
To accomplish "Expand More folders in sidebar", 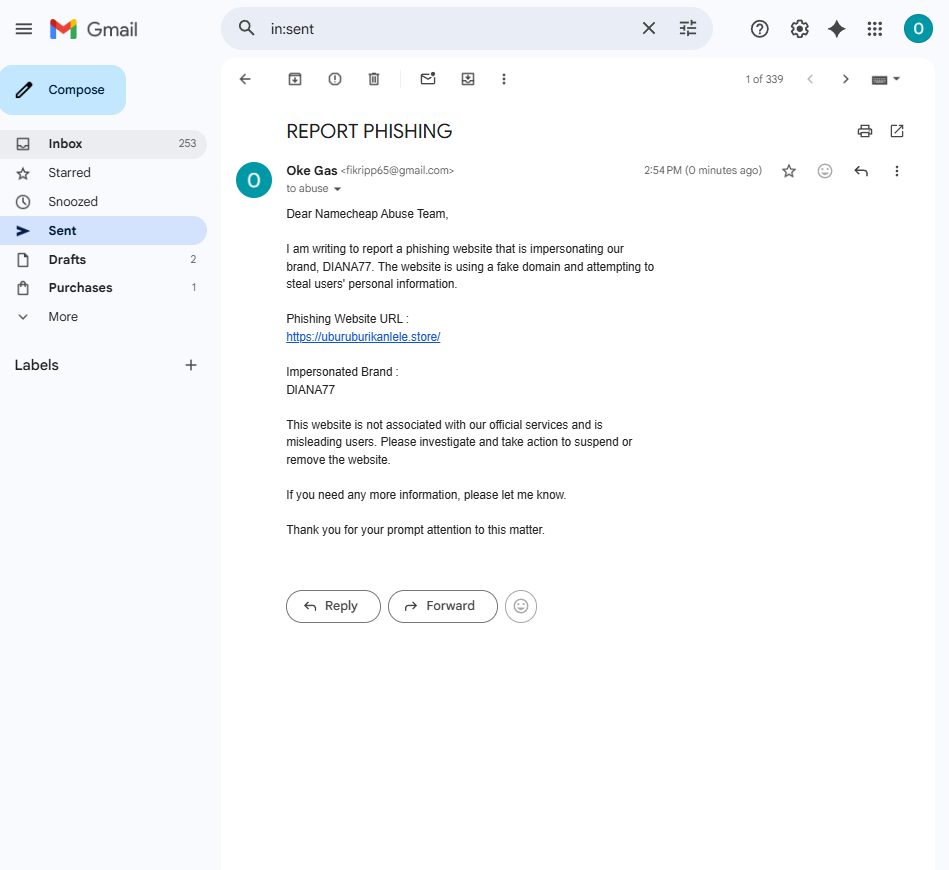I will pyautogui.click(x=103, y=317).
